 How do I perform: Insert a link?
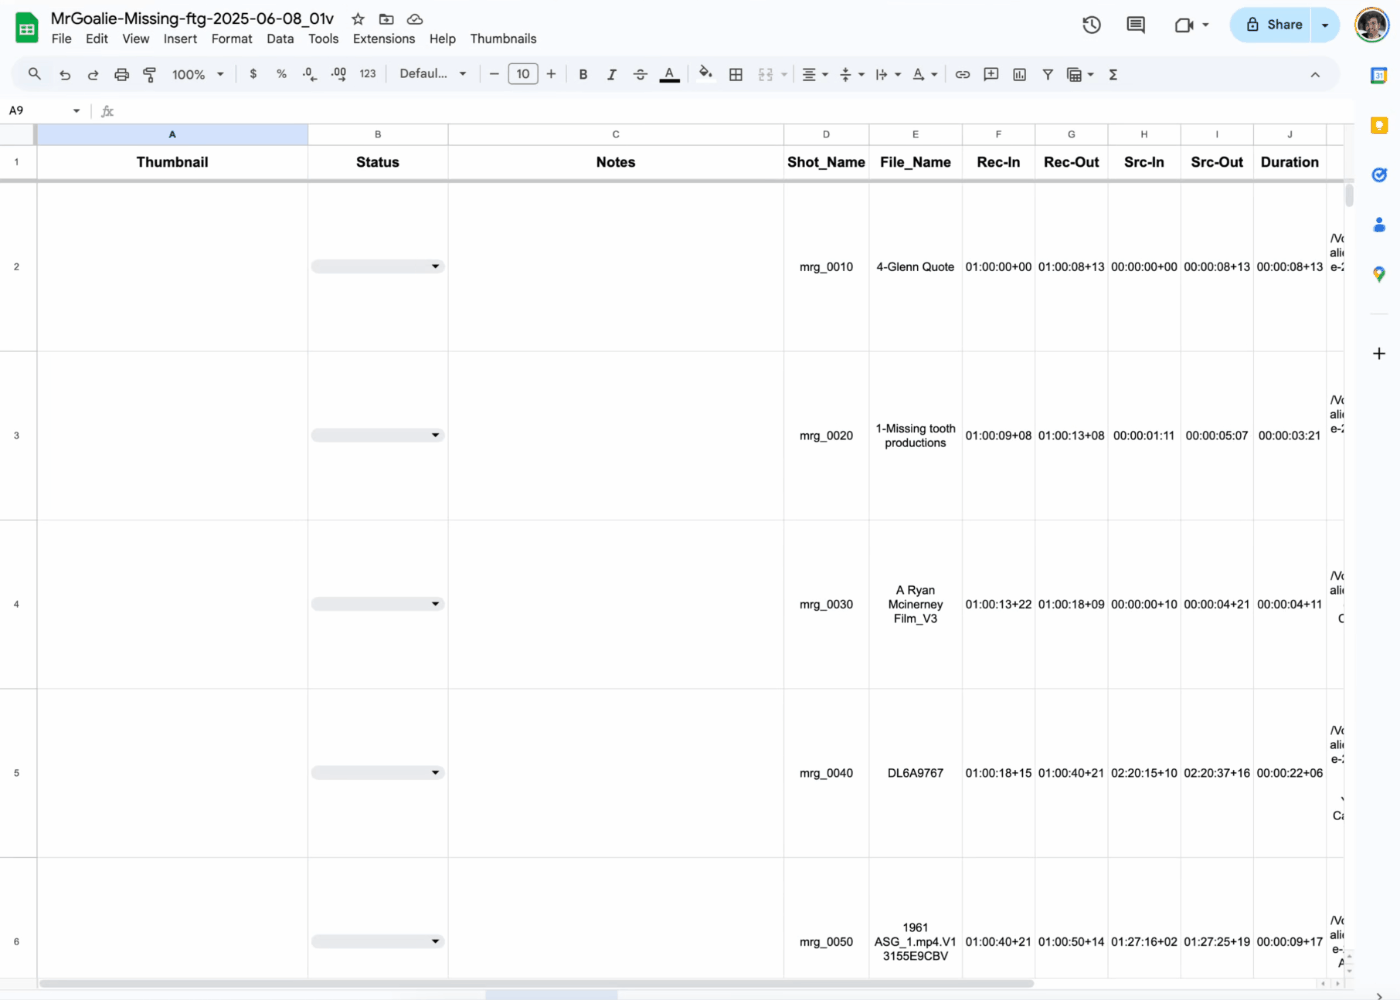click(x=963, y=74)
